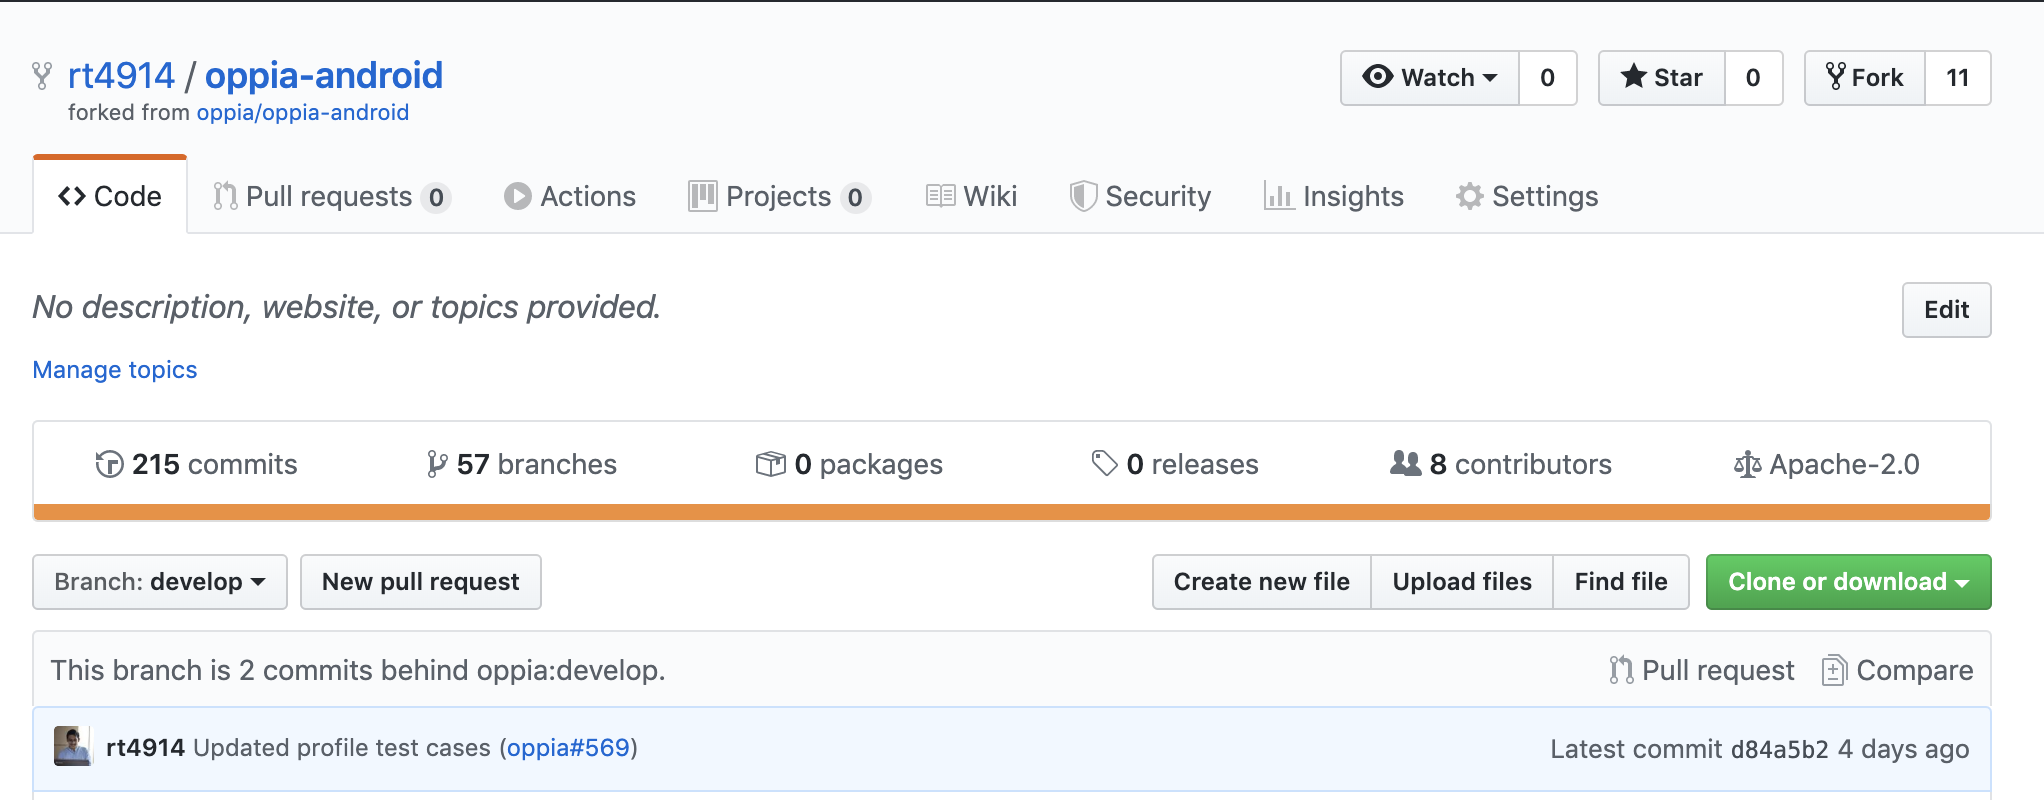Screen dimensions: 2044x800
Task: Switch to the Pull requests tab
Action: click(x=331, y=196)
